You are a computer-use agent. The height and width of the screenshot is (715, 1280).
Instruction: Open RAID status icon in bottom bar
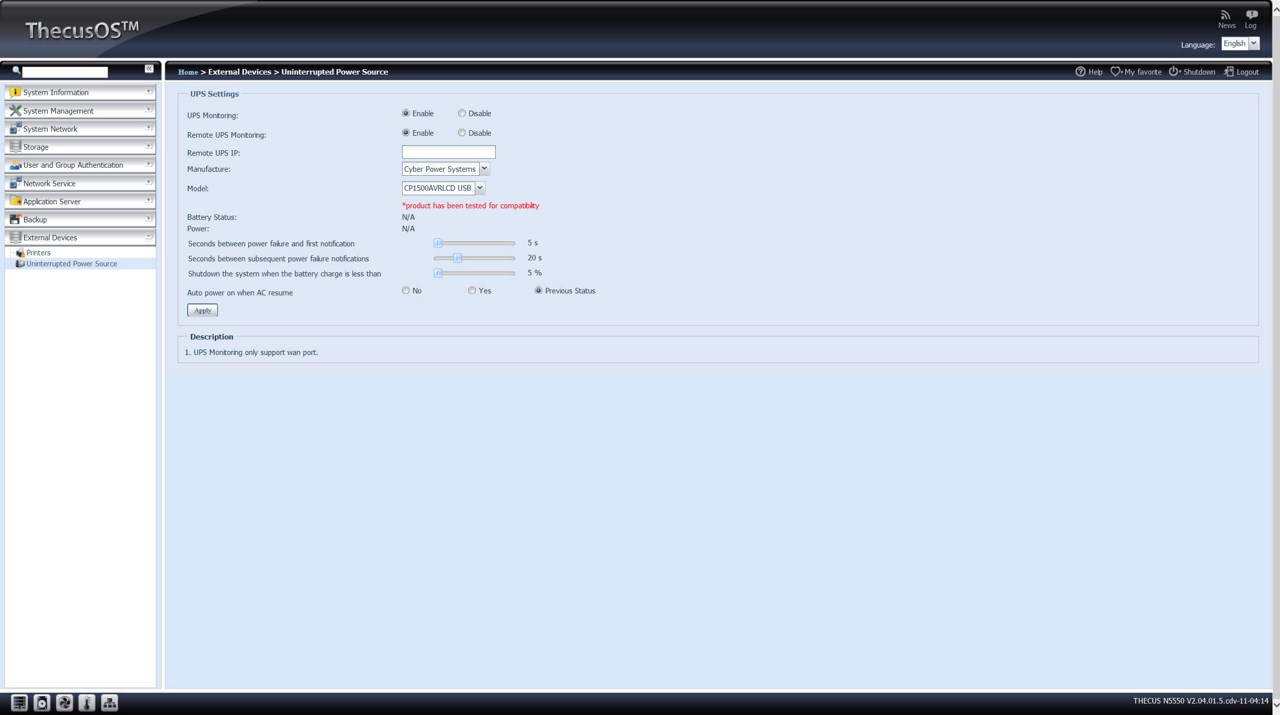coord(19,703)
